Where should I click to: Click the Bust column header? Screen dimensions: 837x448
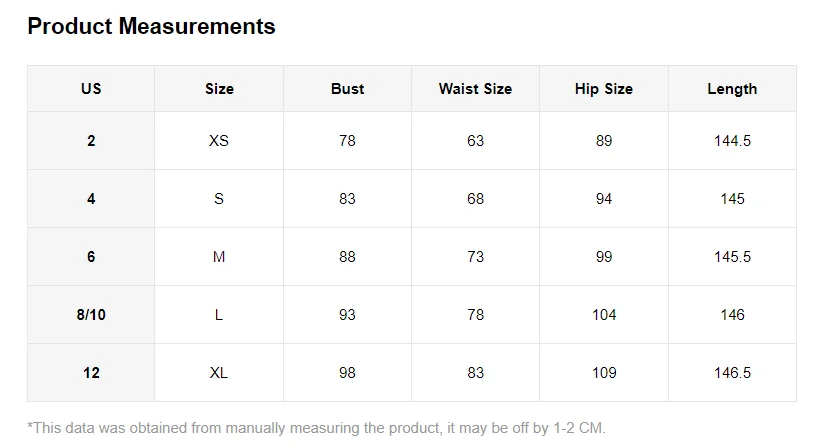(348, 89)
